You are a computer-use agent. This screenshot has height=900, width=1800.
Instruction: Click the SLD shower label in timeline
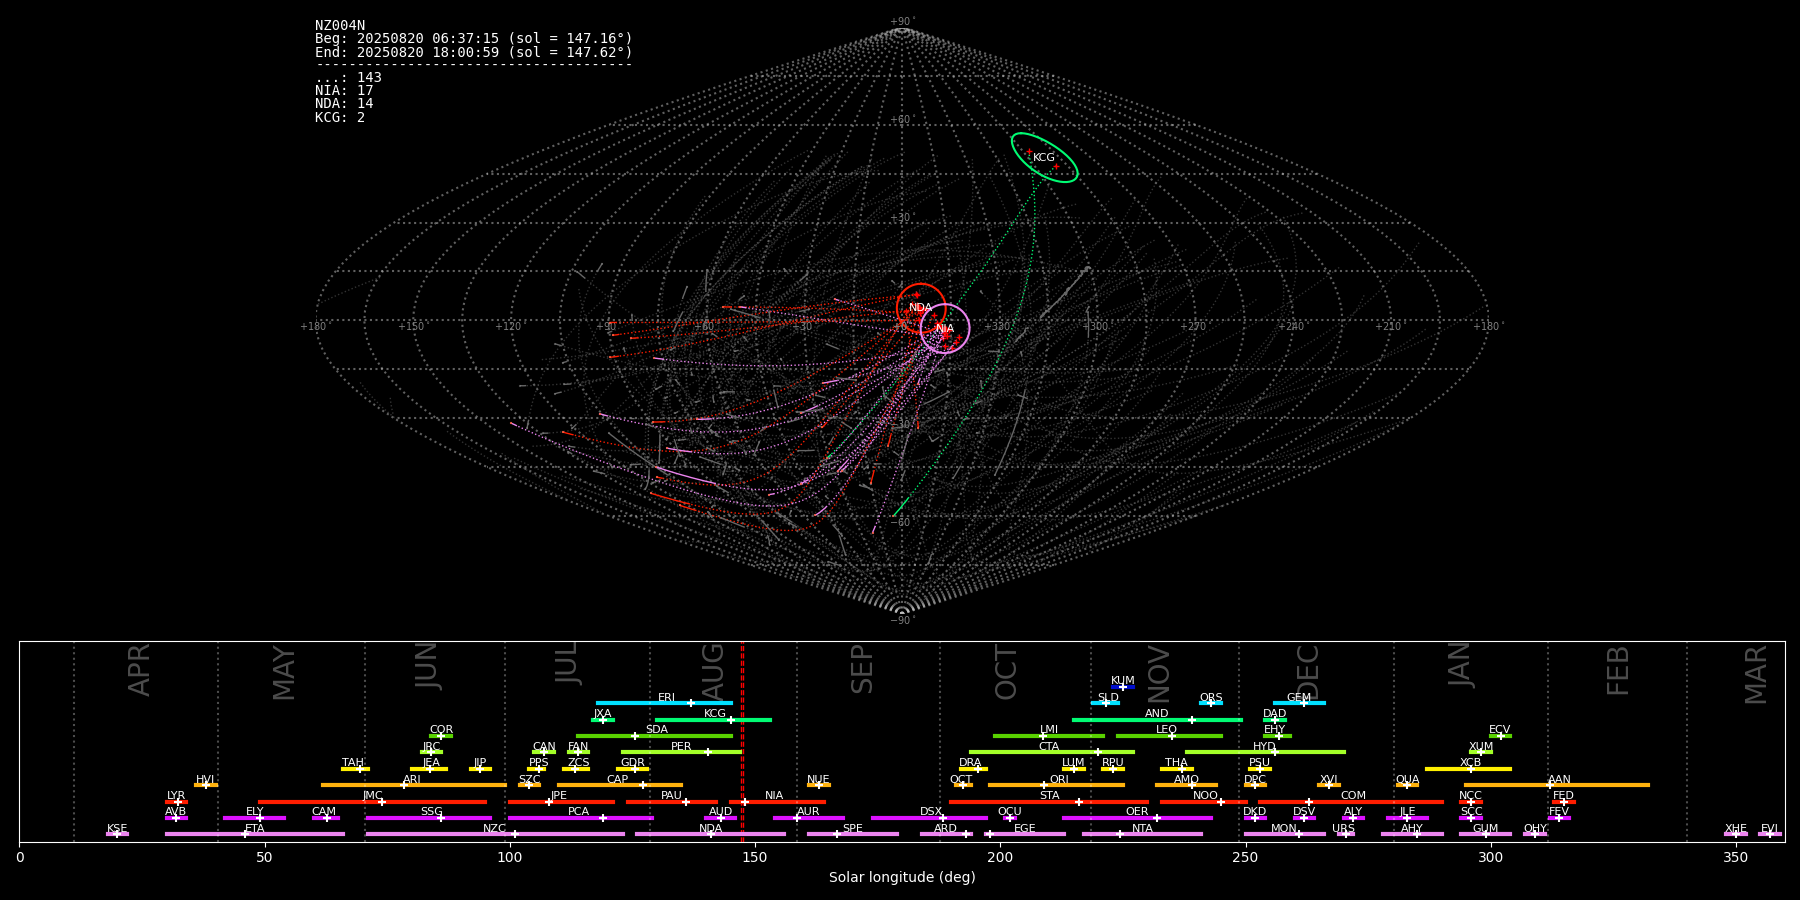(1108, 697)
